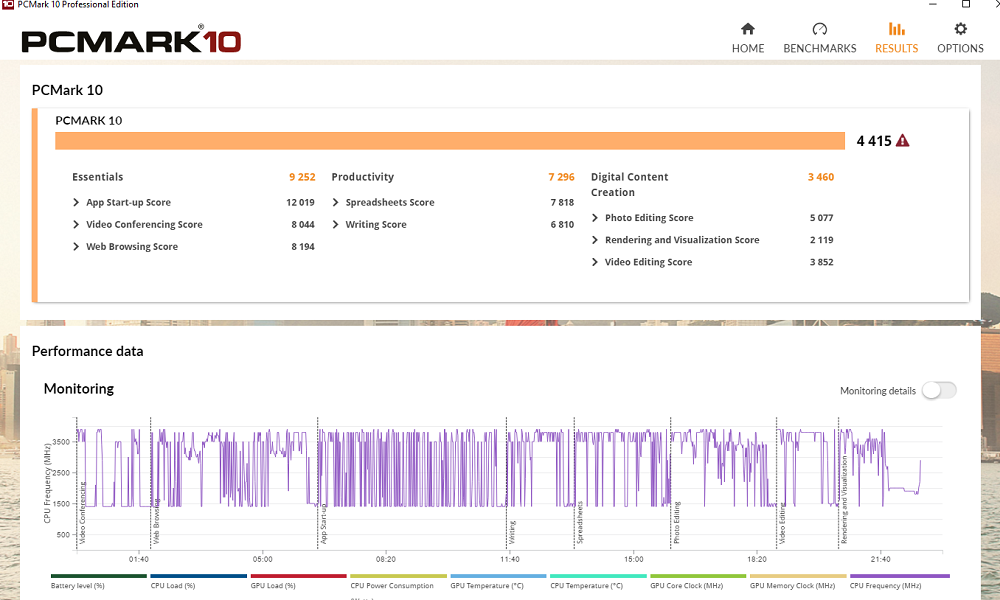Click the GPU Temperature legend color bar
The image size is (1000, 600).
(x=498, y=576)
